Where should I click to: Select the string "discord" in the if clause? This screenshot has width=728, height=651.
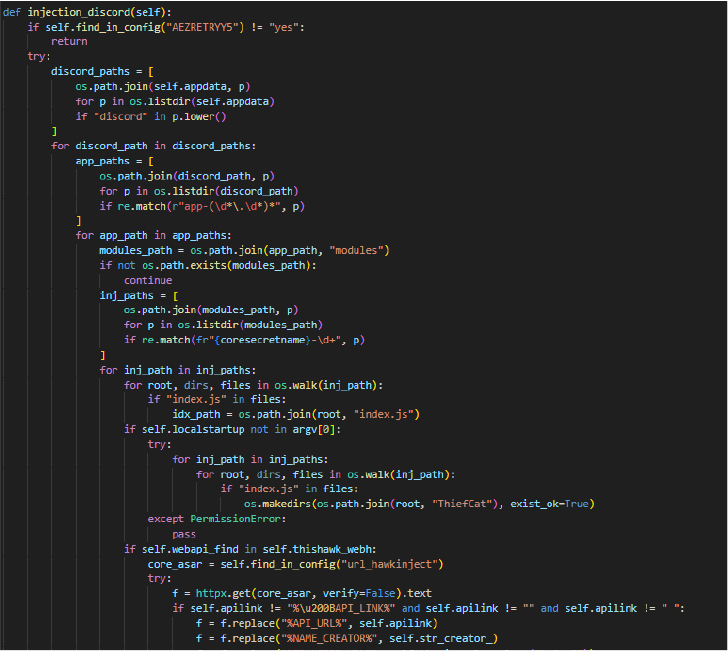[x=121, y=117]
